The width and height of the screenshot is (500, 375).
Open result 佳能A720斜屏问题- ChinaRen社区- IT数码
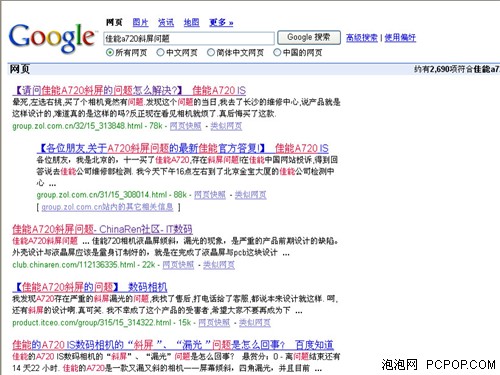[102, 229]
